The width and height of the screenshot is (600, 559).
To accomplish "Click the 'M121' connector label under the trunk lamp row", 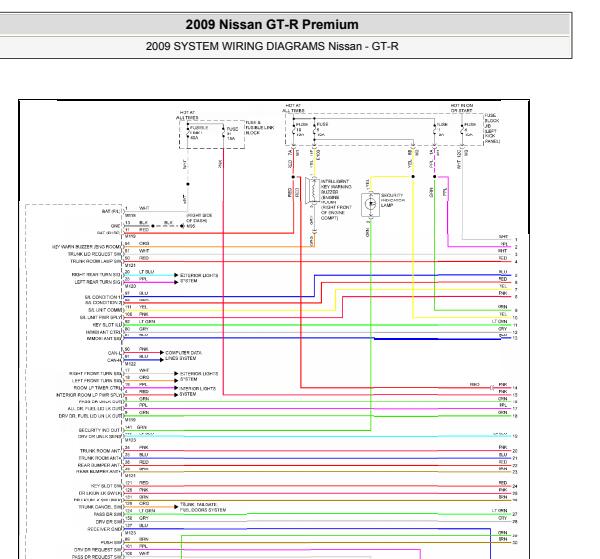I will click(x=130, y=265).
